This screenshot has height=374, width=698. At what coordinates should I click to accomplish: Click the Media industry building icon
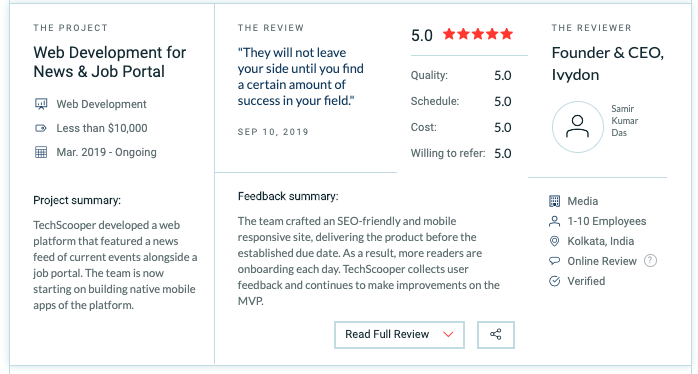554,201
